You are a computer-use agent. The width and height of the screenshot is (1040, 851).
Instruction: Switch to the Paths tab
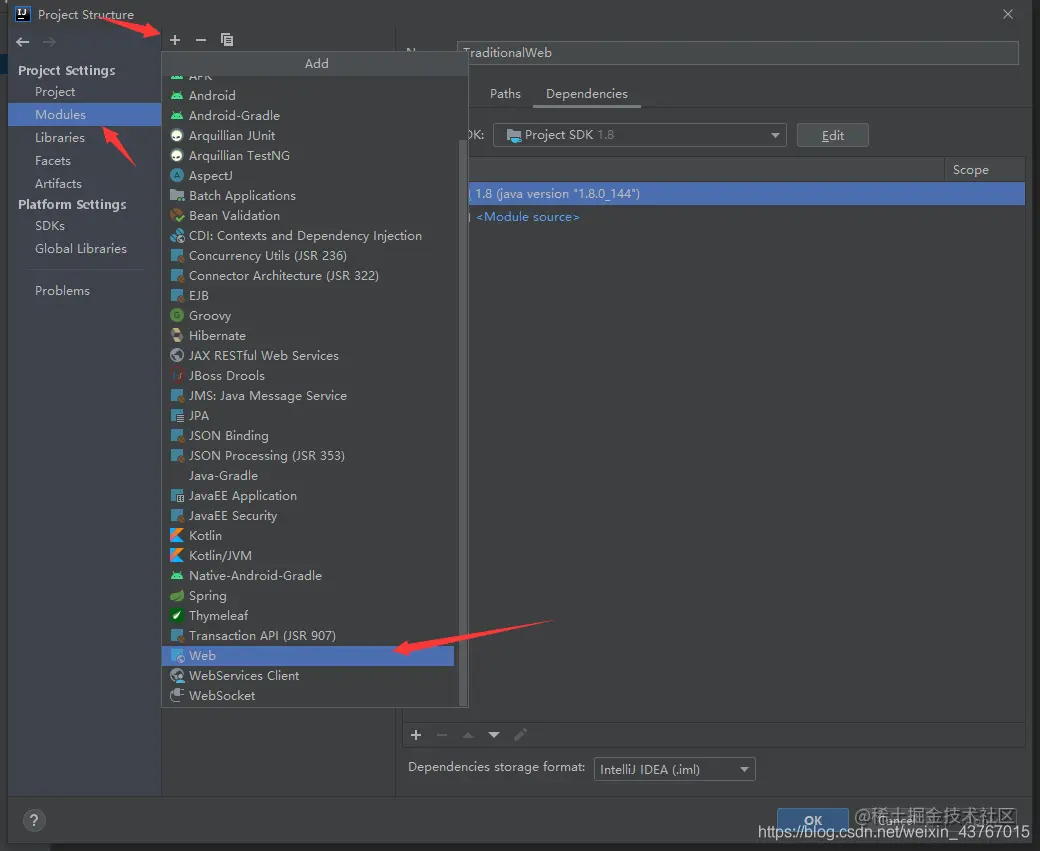[505, 94]
